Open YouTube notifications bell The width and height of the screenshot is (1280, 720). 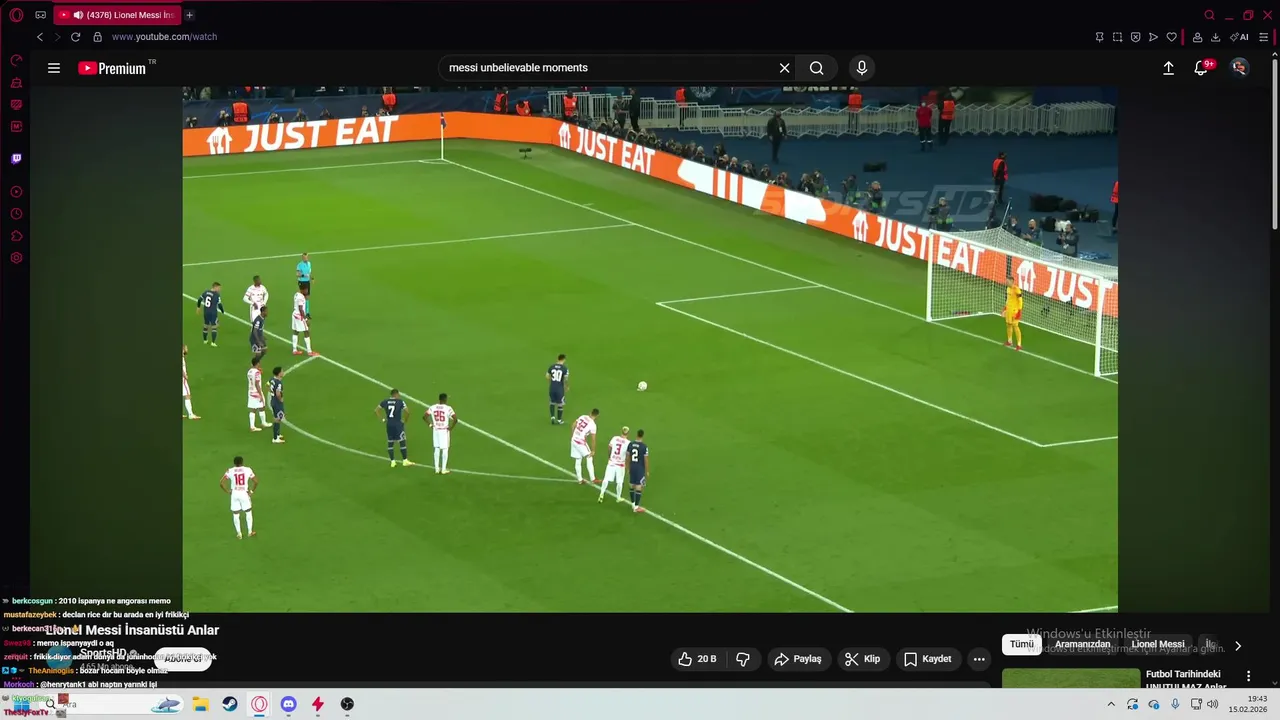tap(1203, 68)
